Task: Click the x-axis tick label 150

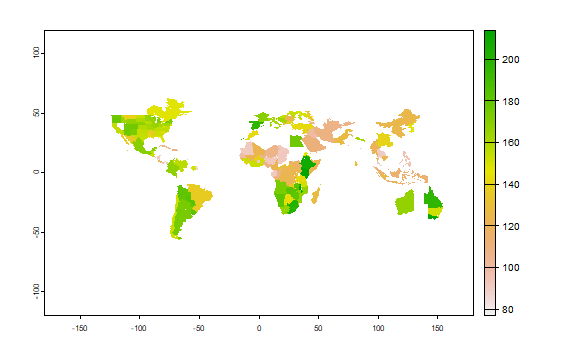Action: (437, 328)
